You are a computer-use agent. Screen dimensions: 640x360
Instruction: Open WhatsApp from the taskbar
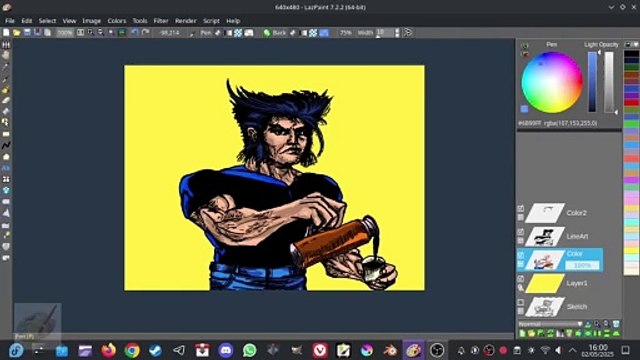tap(249, 350)
